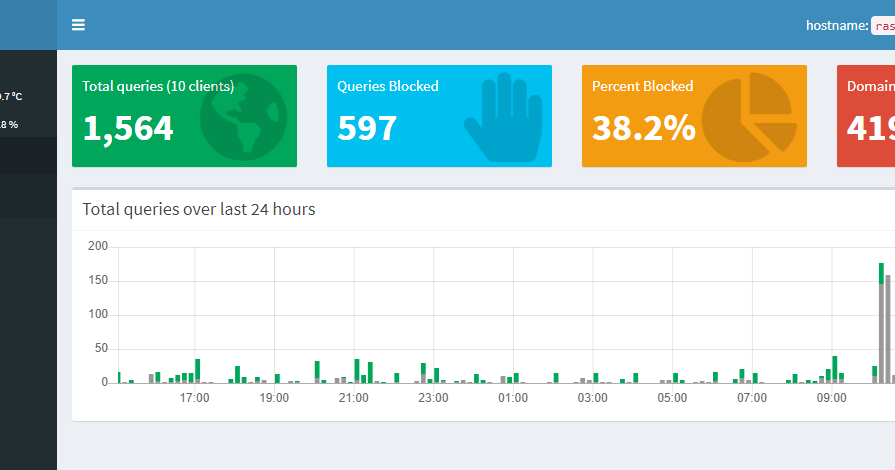Viewport: 895px width, 470px height.
Task: Click the 19:00 time label on chart
Action: tap(274, 398)
